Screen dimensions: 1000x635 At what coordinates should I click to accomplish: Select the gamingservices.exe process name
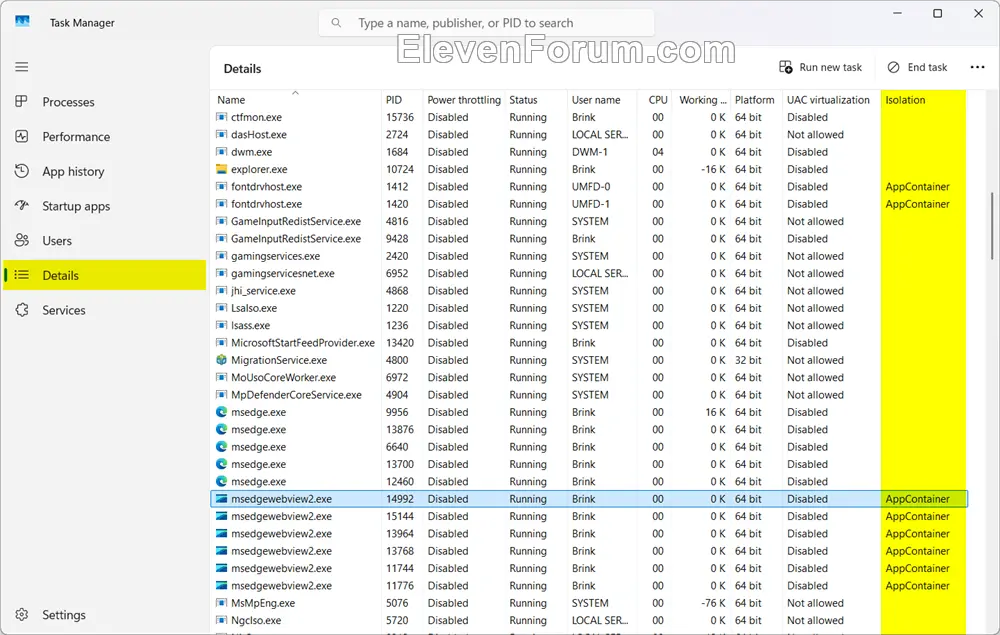pyautogui.click(x=276, y=256)
